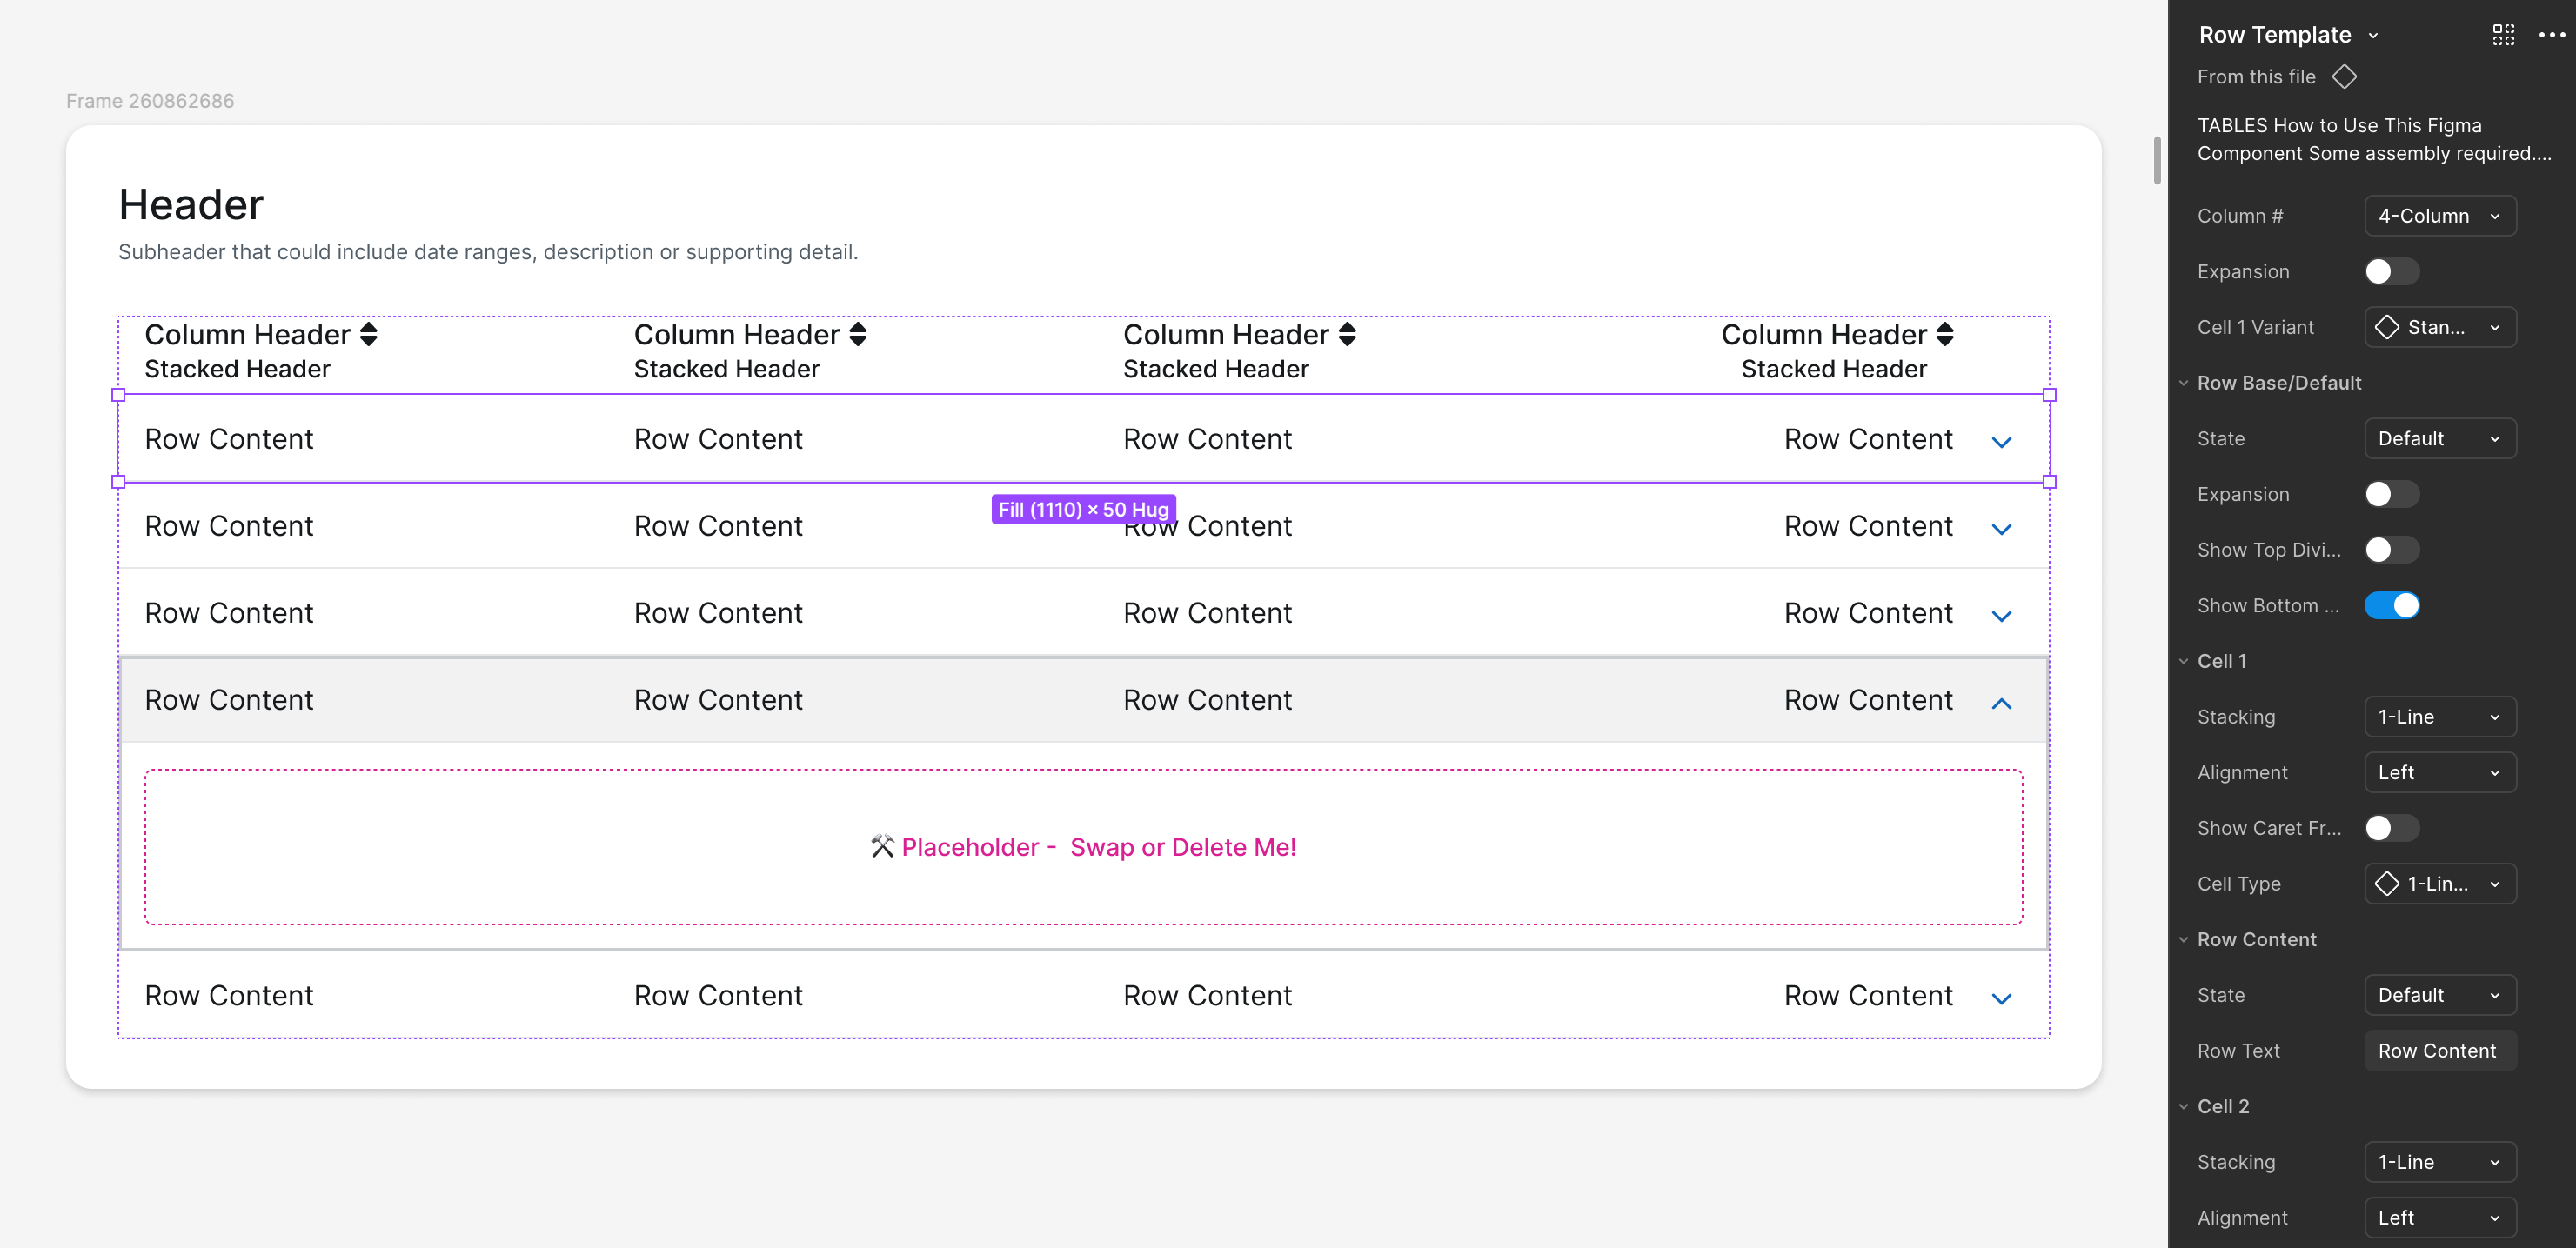Expand the last table row chevron

(2001, 998)
